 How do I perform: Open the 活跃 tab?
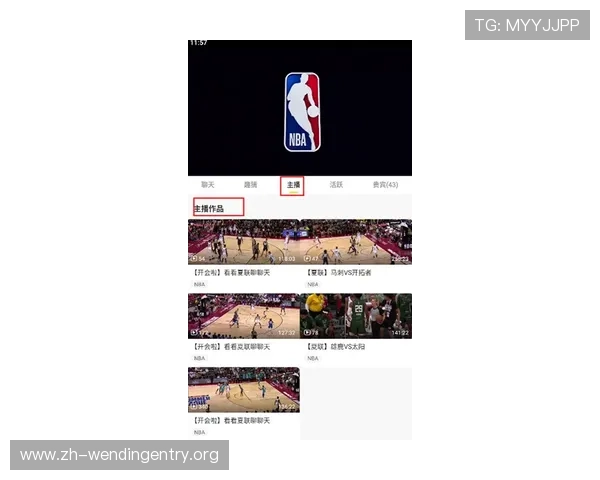pos(336,185)
